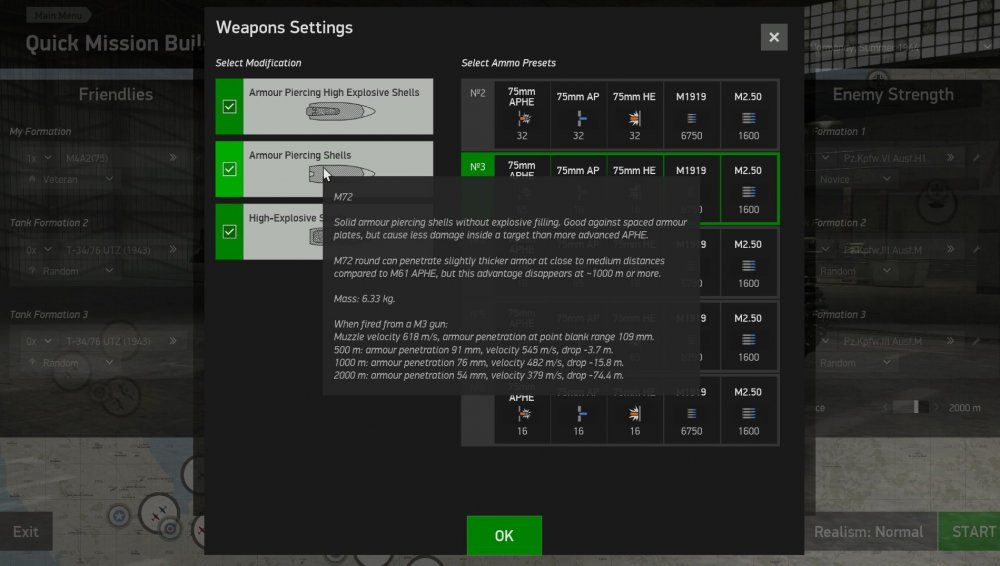1000x566 pixels.
Task: Click 75mm HE icon in preset №2
Action: pos(635,118)
